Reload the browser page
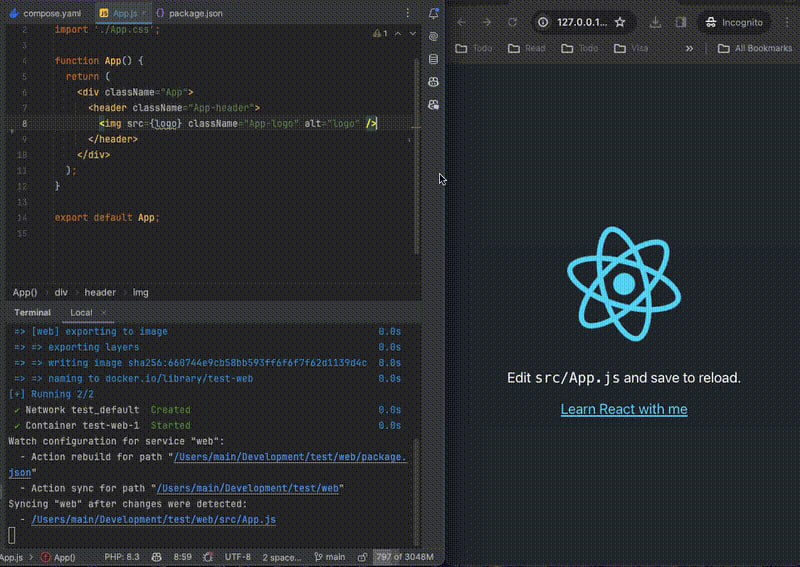 click(512, 22)
